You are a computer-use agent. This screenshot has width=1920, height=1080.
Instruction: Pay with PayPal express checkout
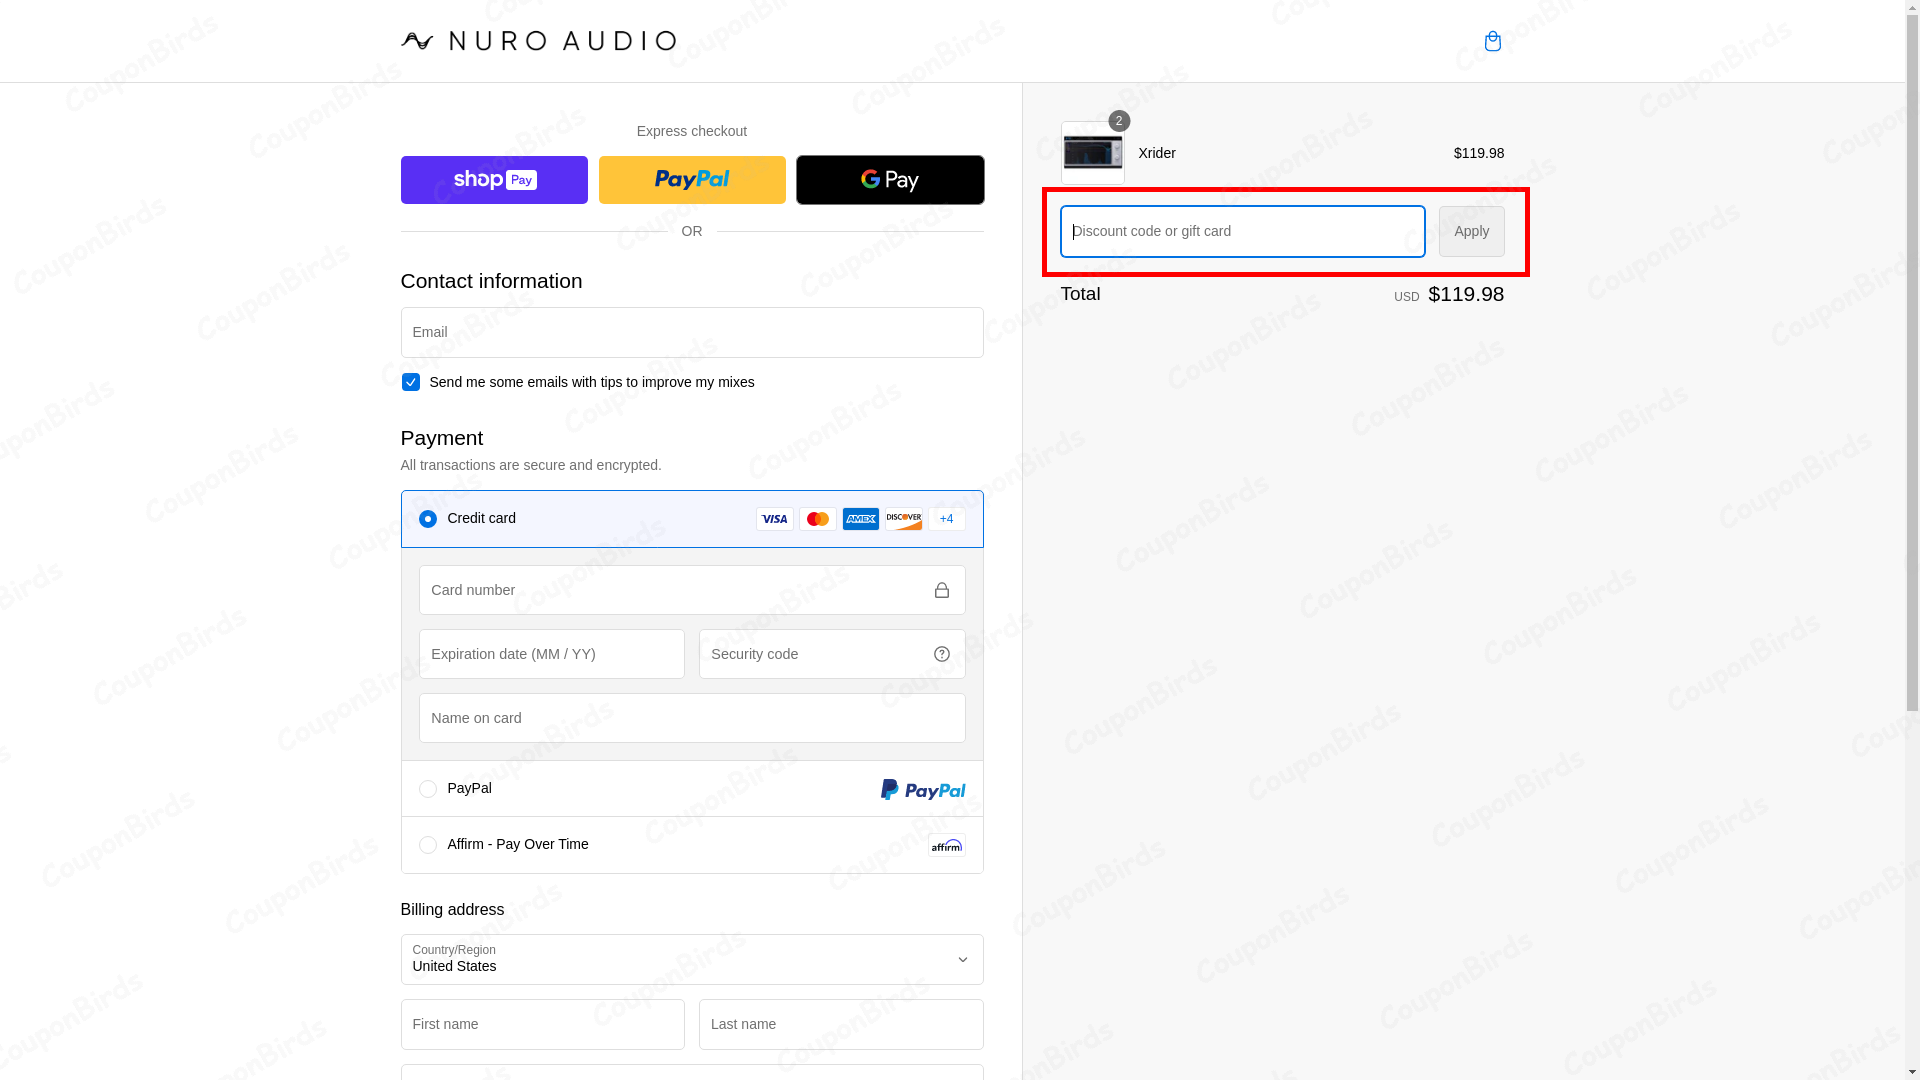(691, 179)
